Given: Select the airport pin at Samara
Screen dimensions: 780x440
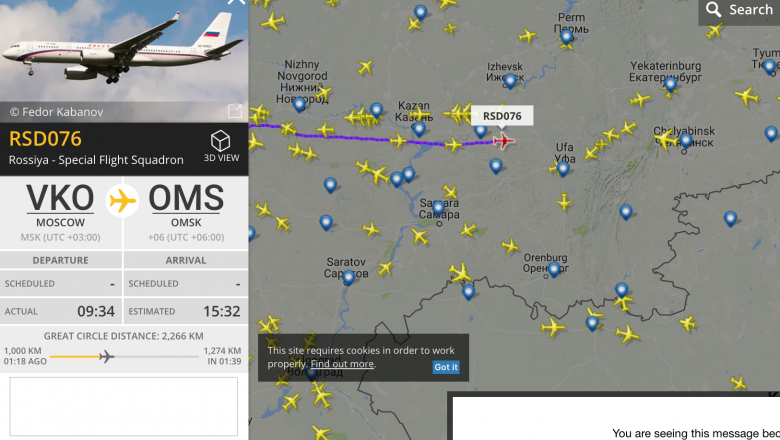Looking at the screenshot, I should tap(438, 208).
